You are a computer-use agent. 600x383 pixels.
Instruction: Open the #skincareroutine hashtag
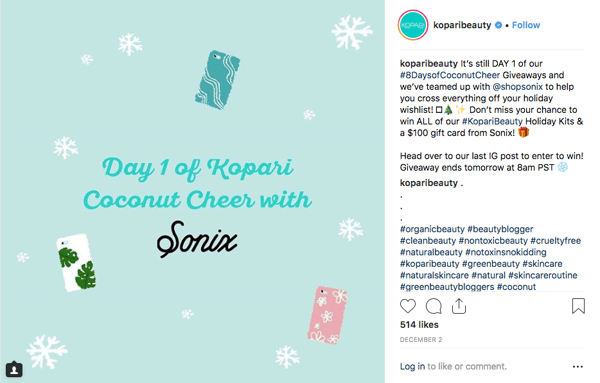click(543, 275)
